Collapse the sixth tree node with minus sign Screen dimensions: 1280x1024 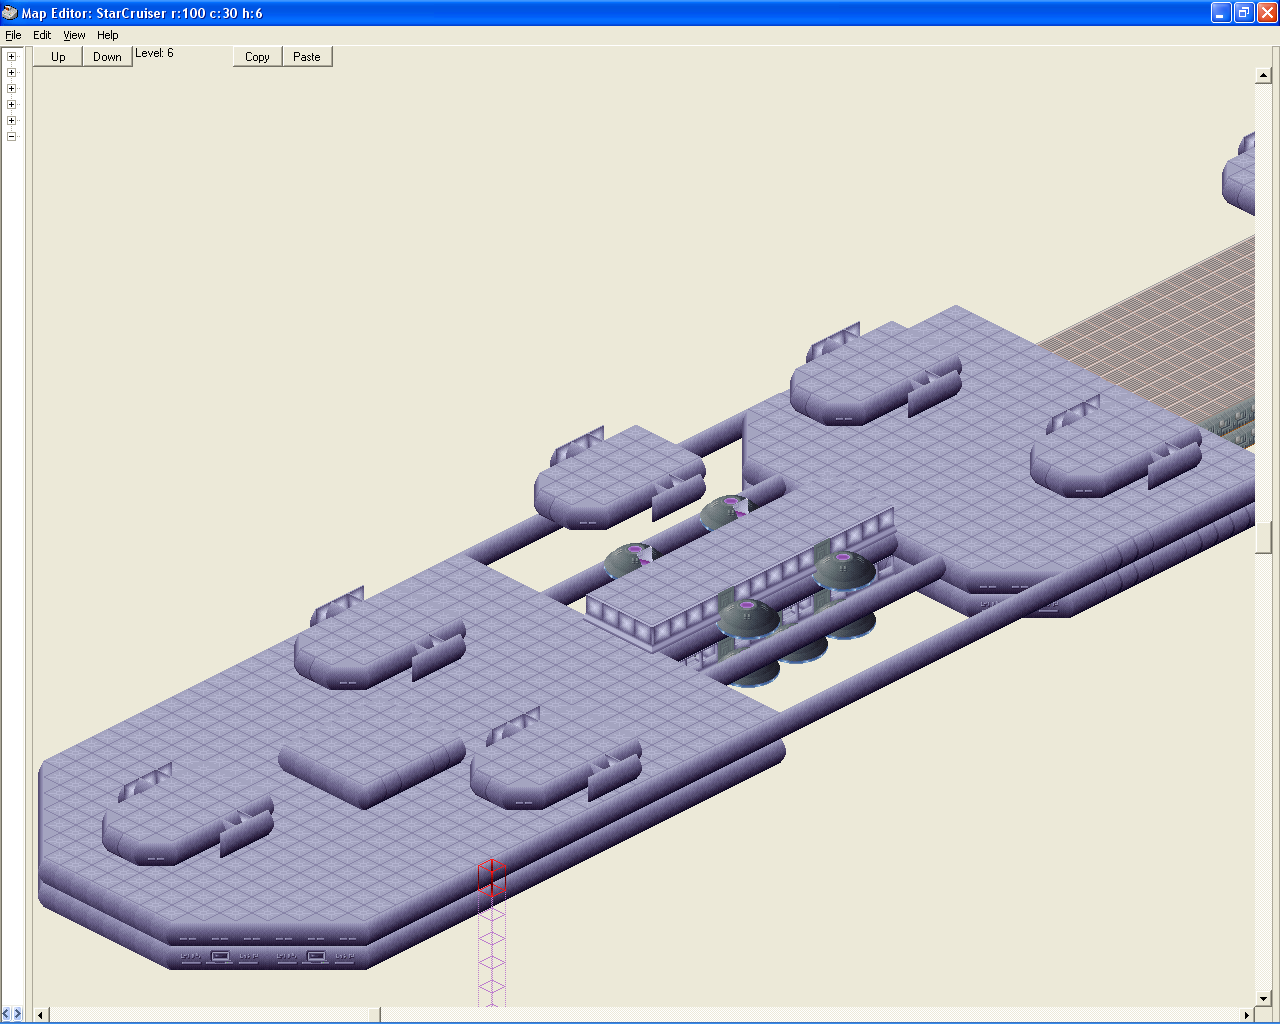(12, 136)
